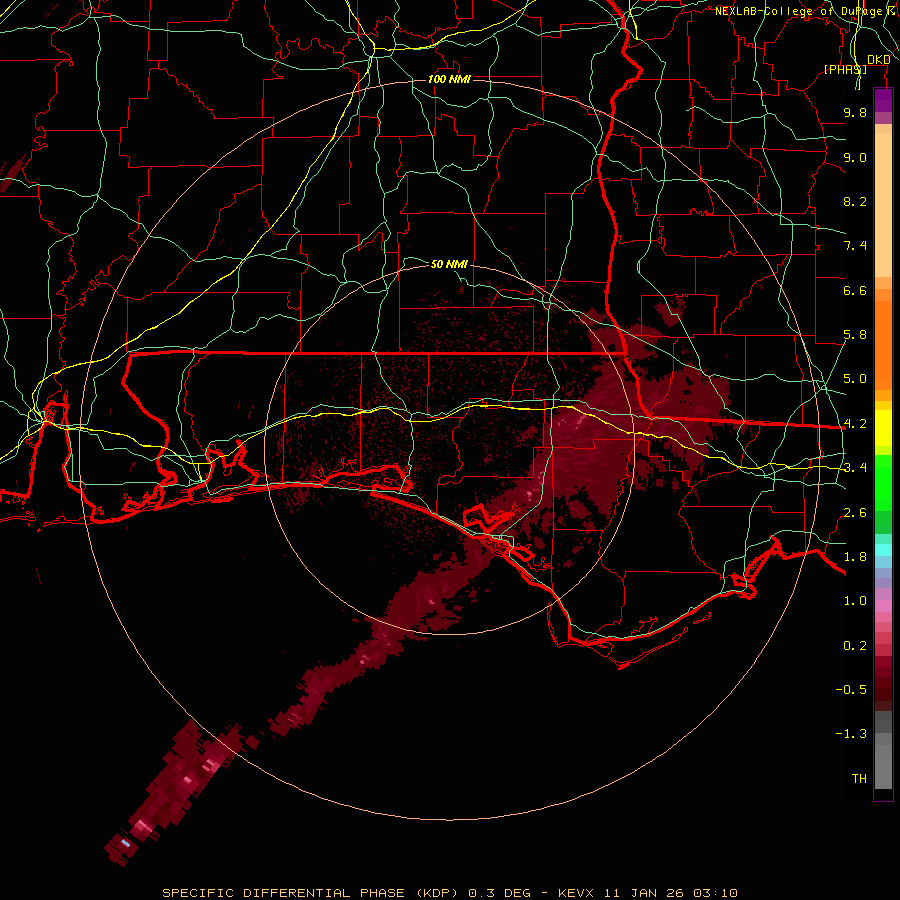Pick the cyan segment of the color bar
The width and height of the screenshot is (900, 900).
(x=883, y=550)
